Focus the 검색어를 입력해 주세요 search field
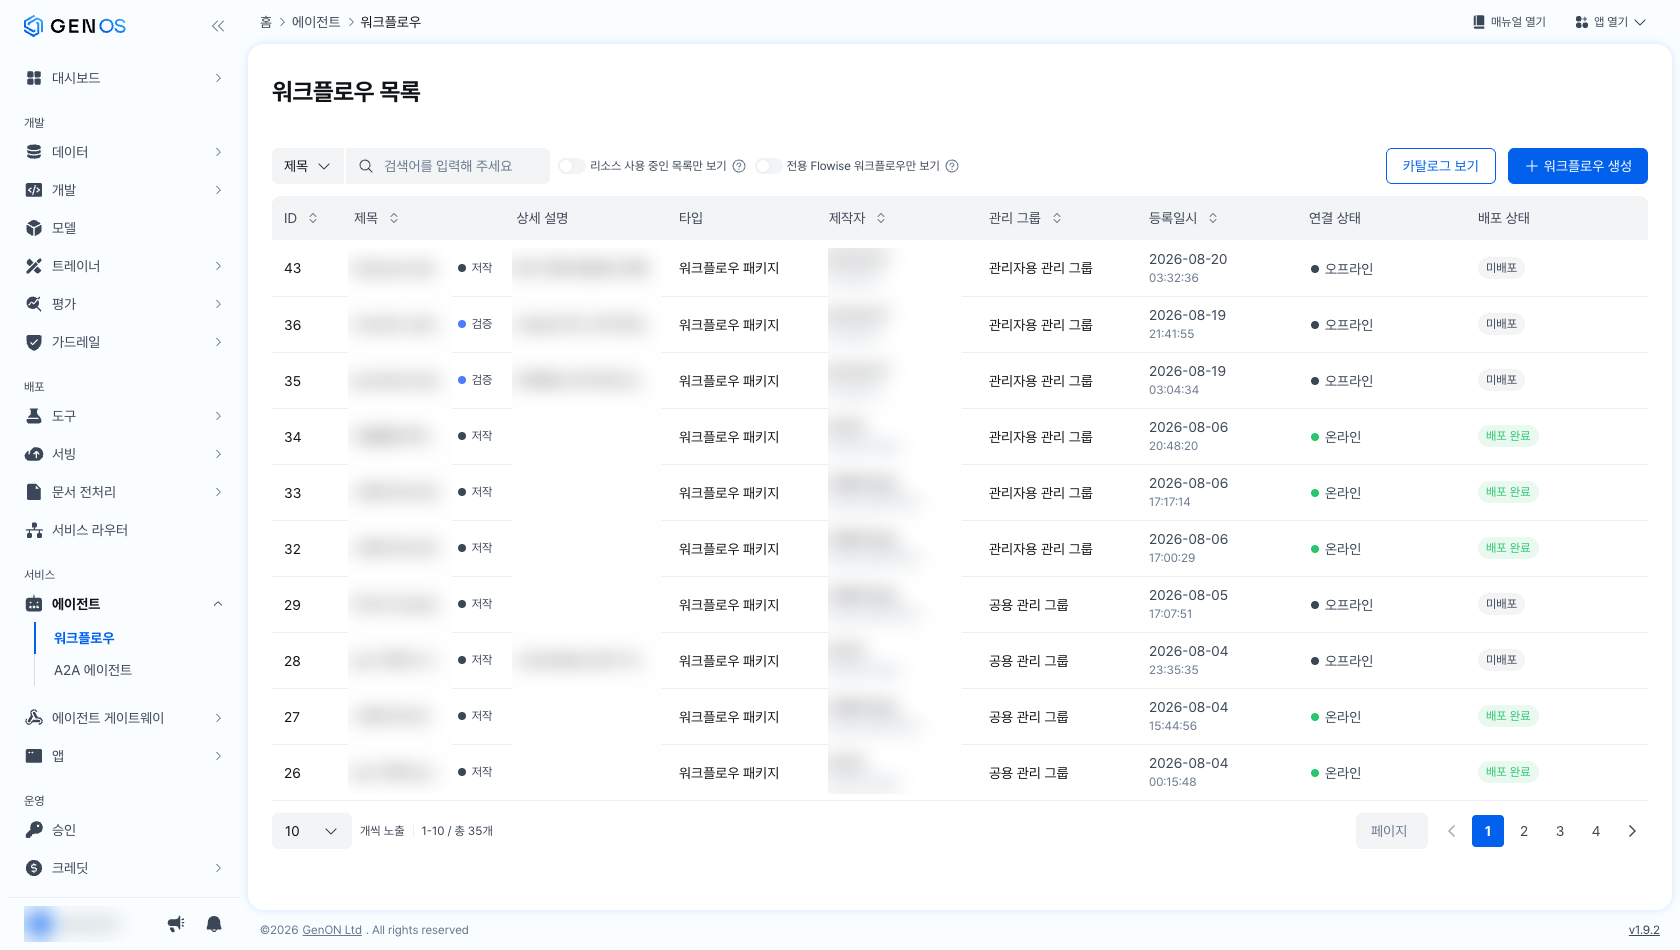Viewport: 1680px width, 950px height. (x=448, y=166)
